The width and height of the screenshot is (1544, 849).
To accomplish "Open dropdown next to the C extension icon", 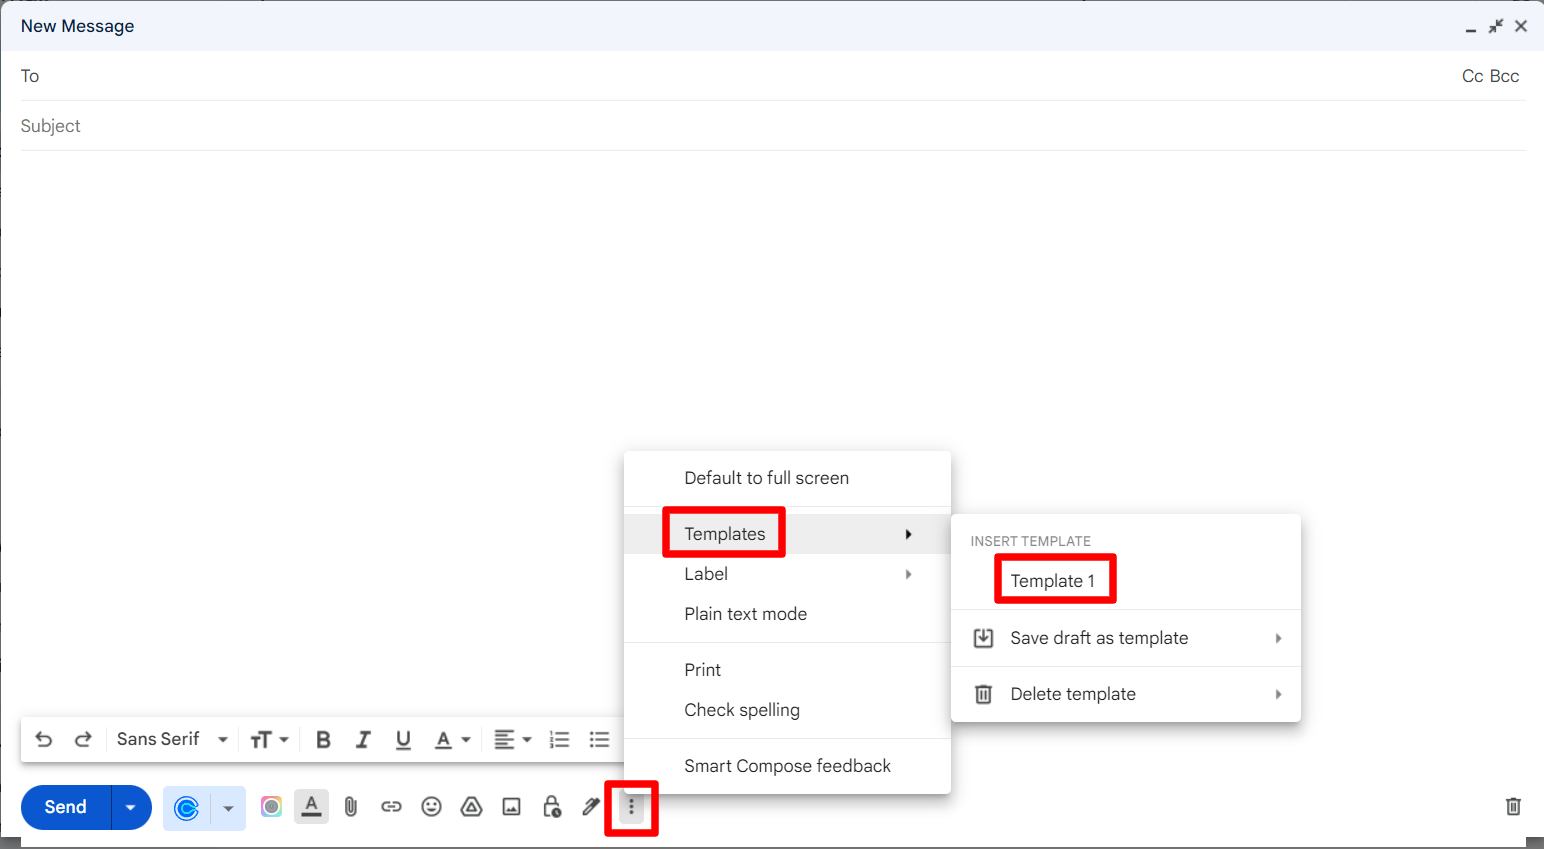I will 228,808.
